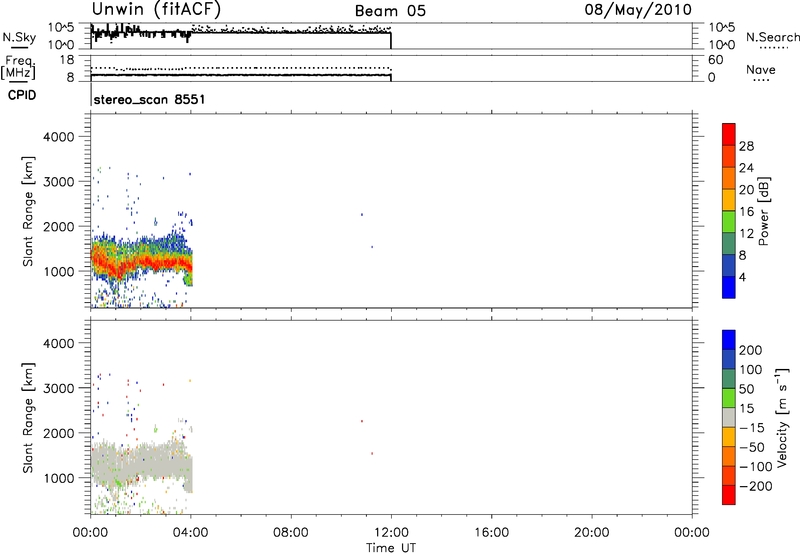Click the '16:00' time axis label
The height and width of the screenshot is (554, 800).
coord(491,533)
